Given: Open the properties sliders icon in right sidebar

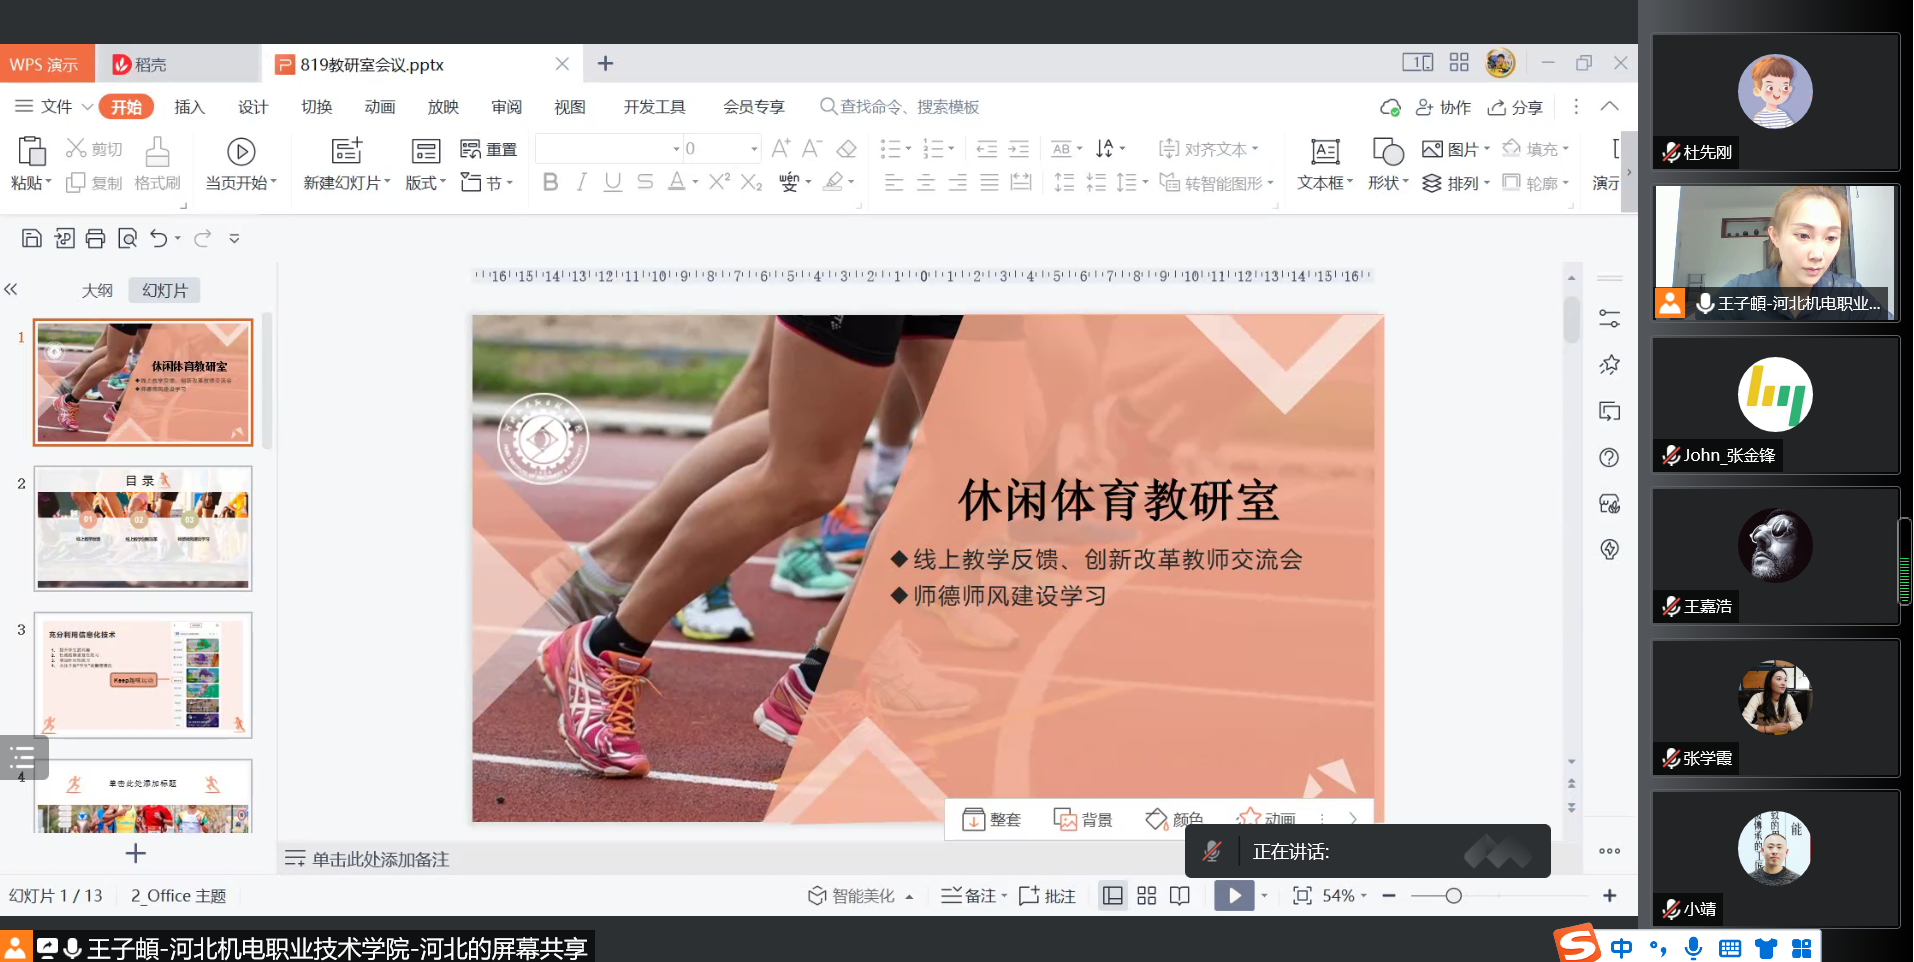Looking at the screenshot, I should 1609,319.
